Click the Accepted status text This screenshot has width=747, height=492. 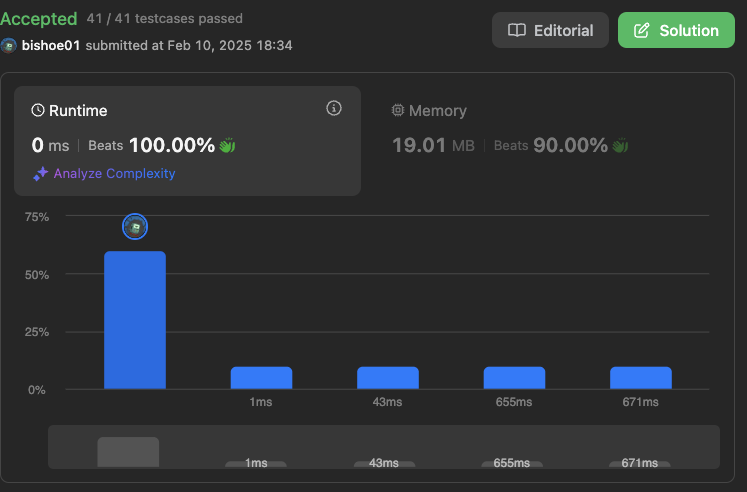[39, 19]
